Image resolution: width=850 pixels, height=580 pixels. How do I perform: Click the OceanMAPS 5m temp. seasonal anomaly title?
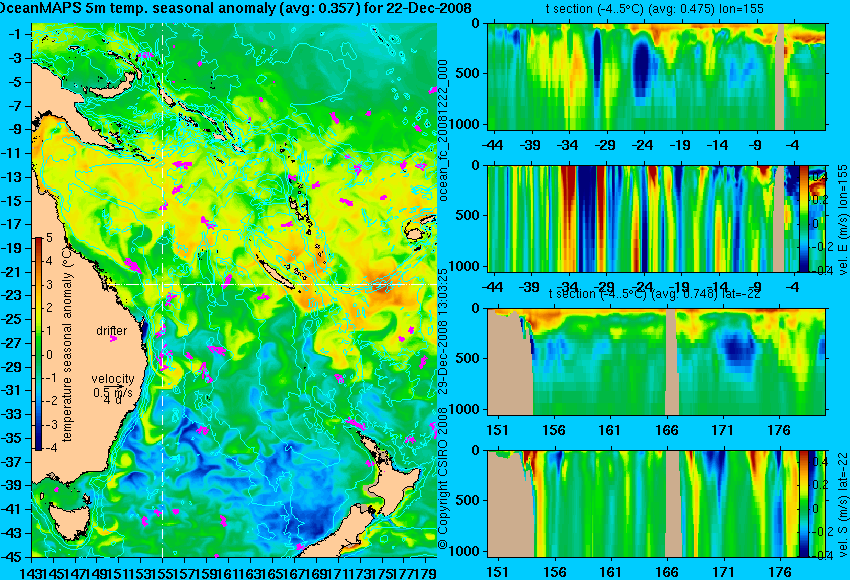click(x=236, y=8)
